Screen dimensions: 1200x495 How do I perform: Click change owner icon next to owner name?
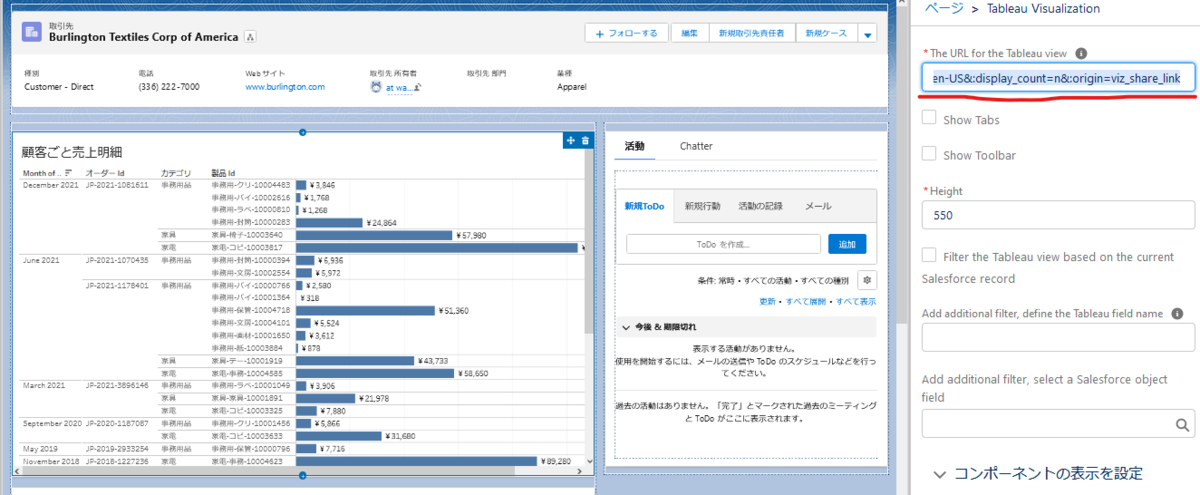[x=419, y=87]
